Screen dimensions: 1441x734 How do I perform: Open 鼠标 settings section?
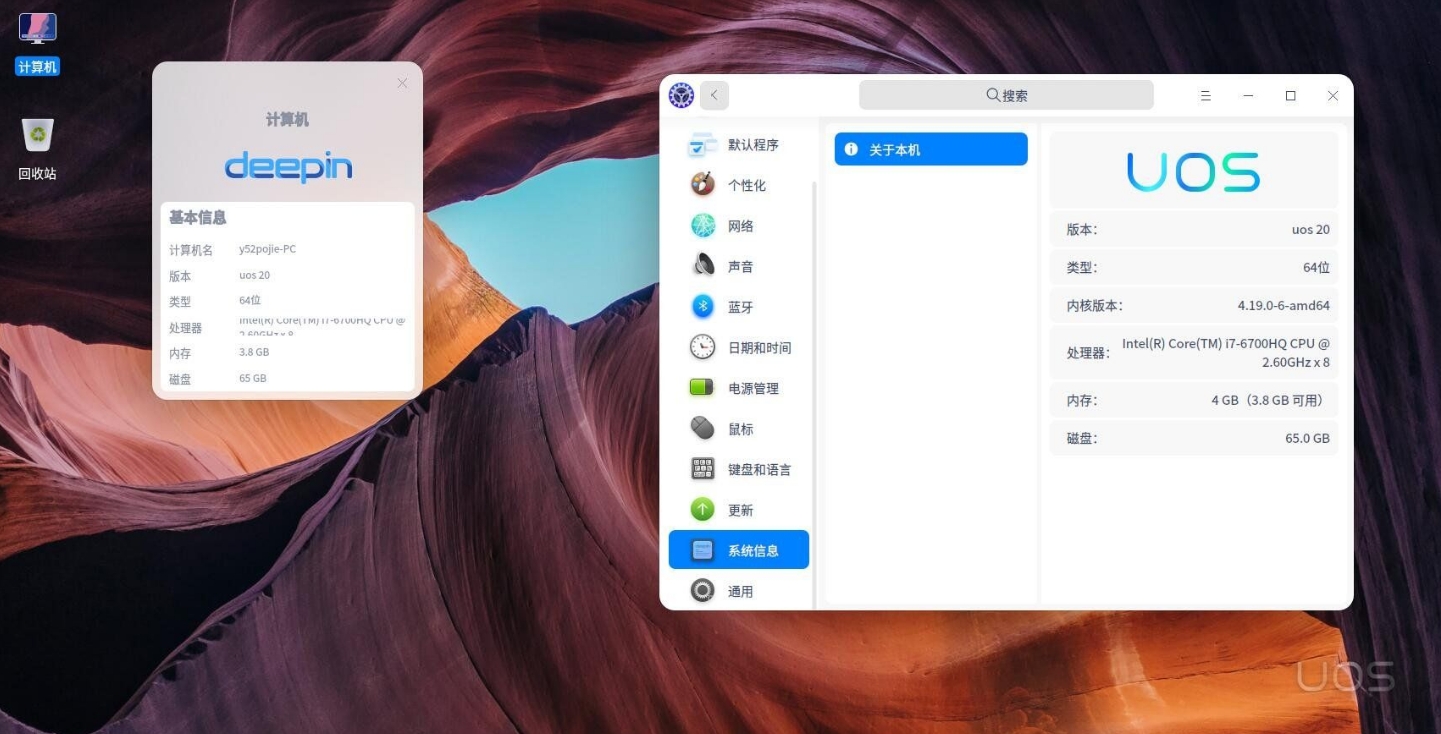point(739,429)
